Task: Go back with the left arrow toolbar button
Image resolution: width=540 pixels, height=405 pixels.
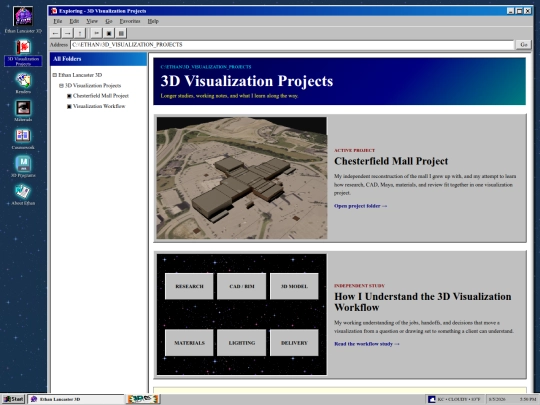Action: point(55,33)
